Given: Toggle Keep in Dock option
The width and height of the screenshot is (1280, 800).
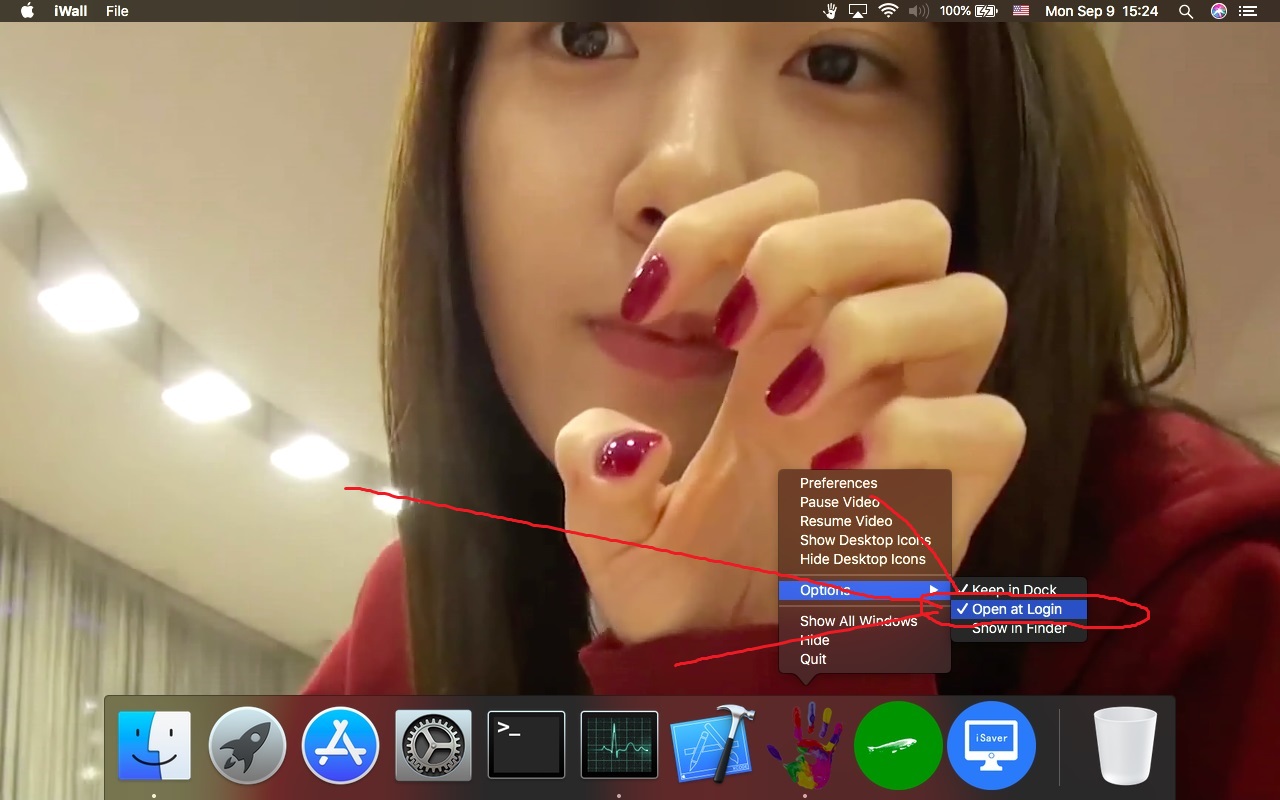Looking at the screenshot, I should [1018, 590].
